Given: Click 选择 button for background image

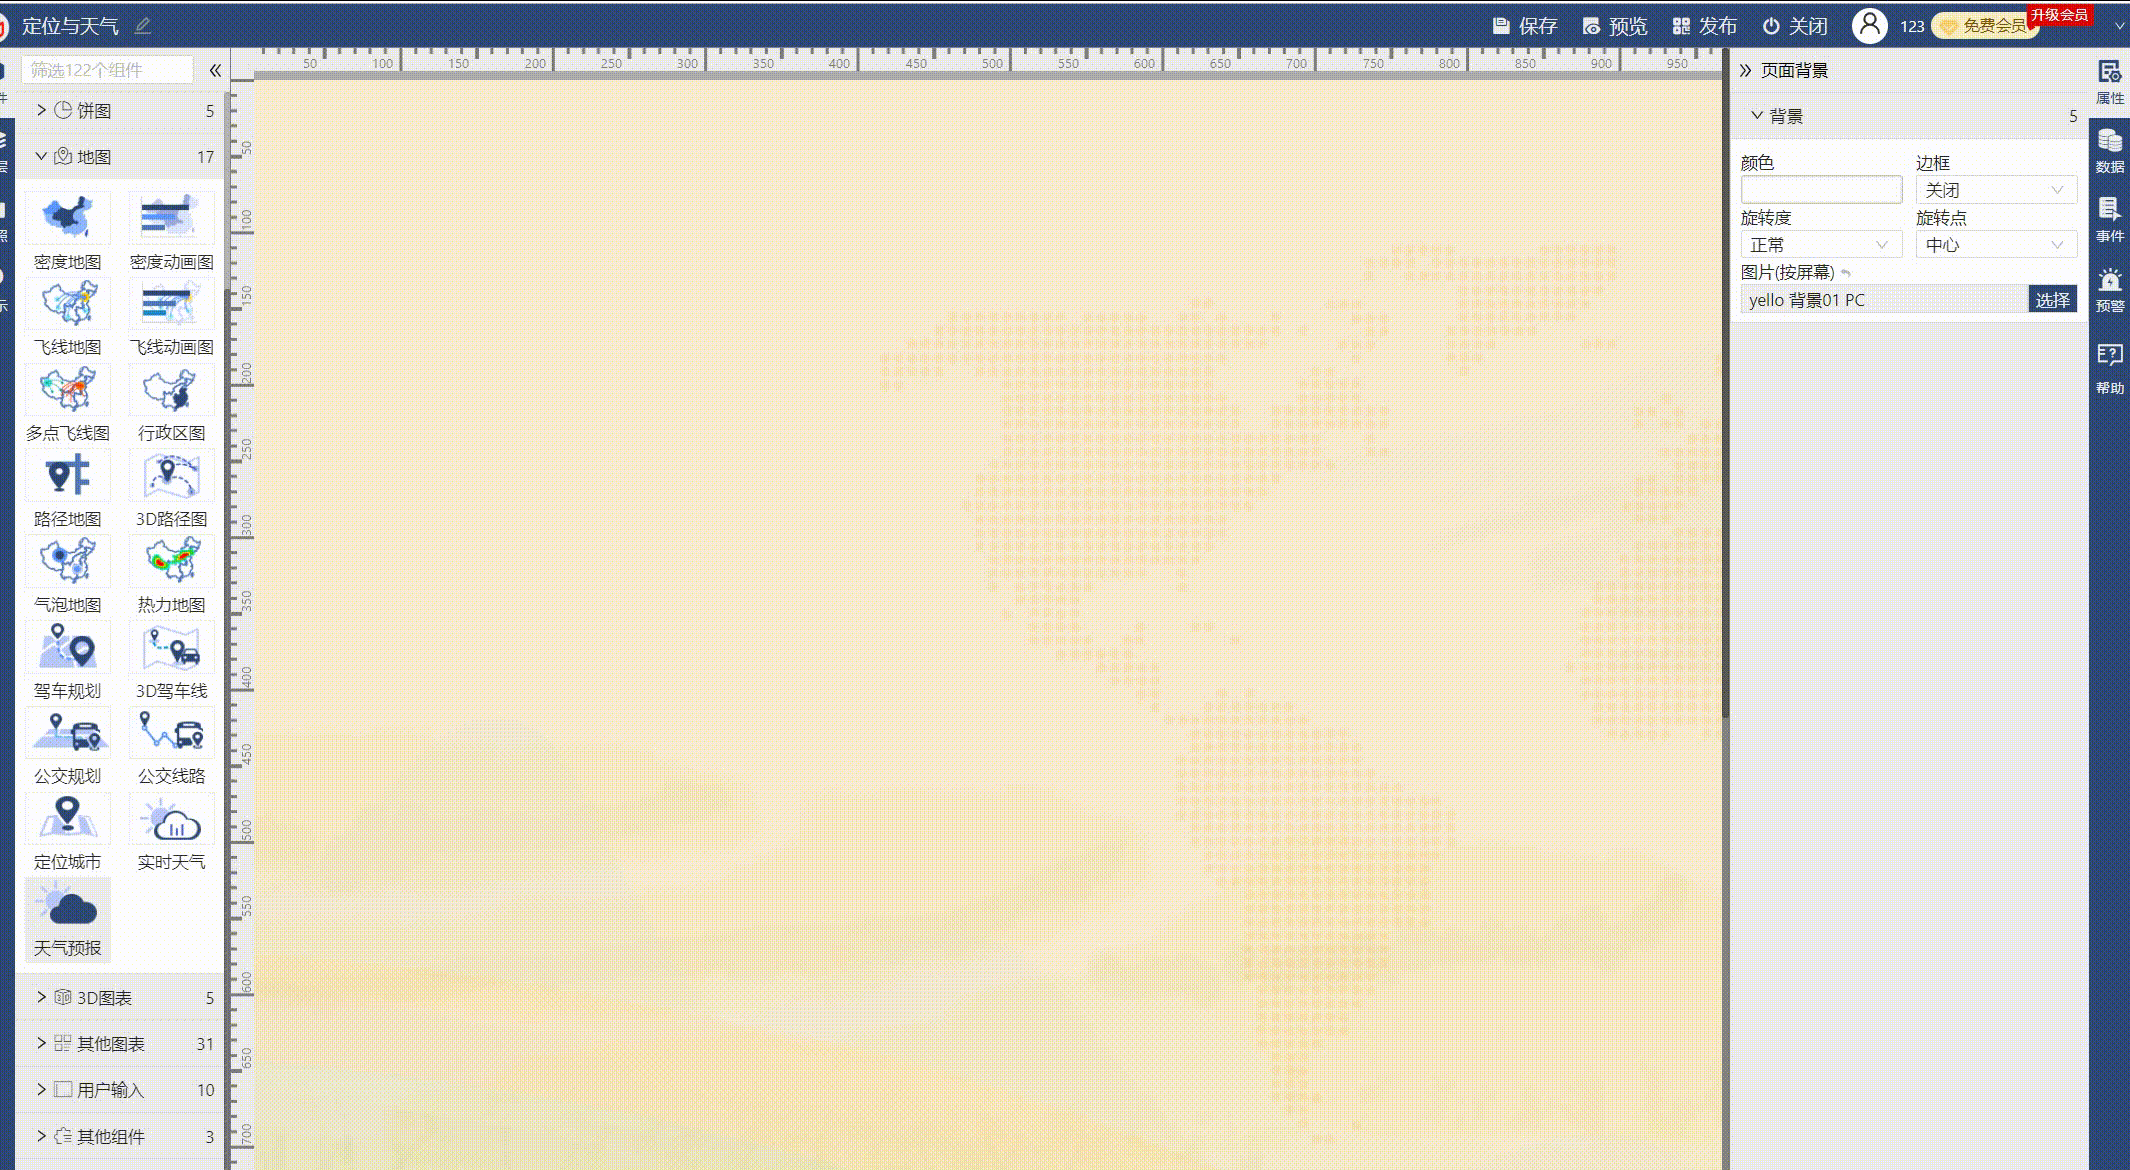Looking at the screenshot, I should coord(2051,298).
